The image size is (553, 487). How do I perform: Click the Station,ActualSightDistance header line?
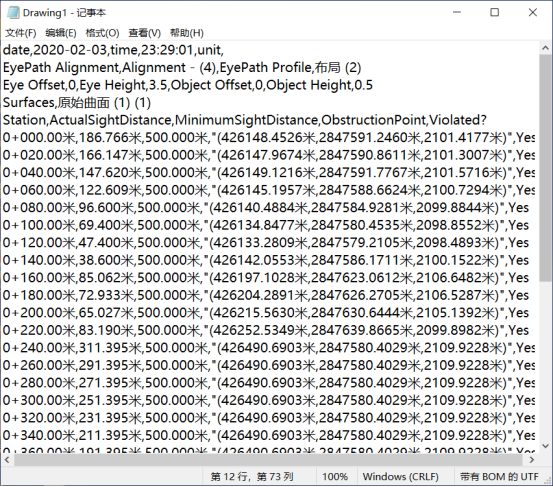coord(245,120)
